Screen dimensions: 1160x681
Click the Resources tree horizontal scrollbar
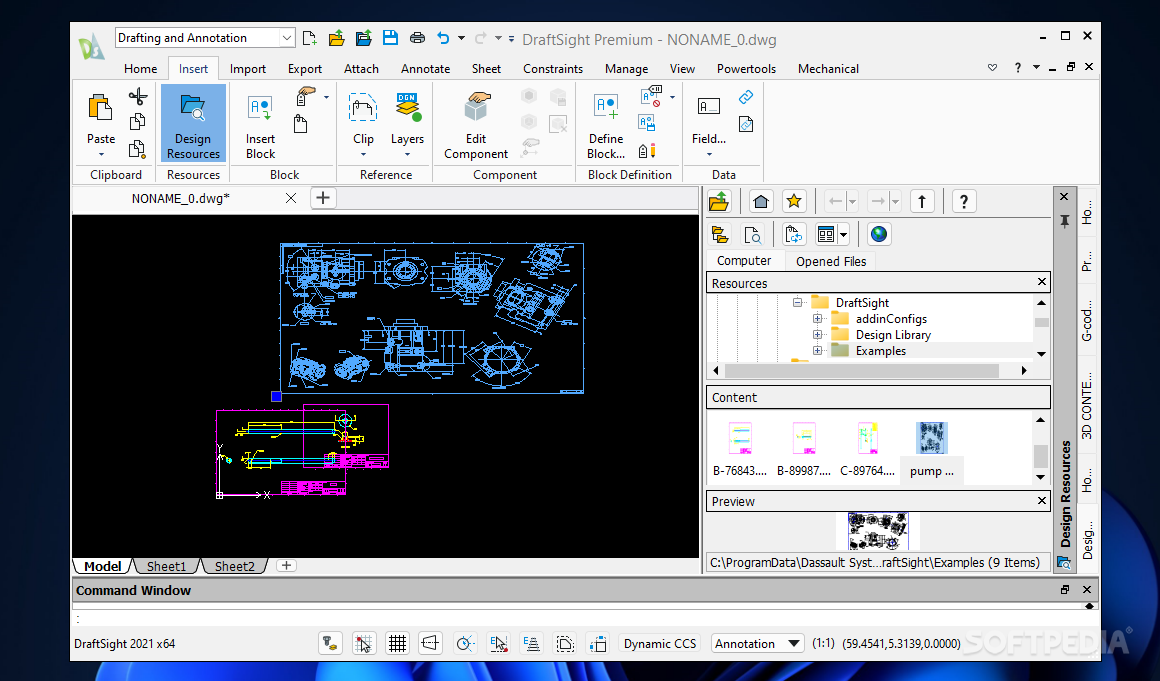pos(862,370)
